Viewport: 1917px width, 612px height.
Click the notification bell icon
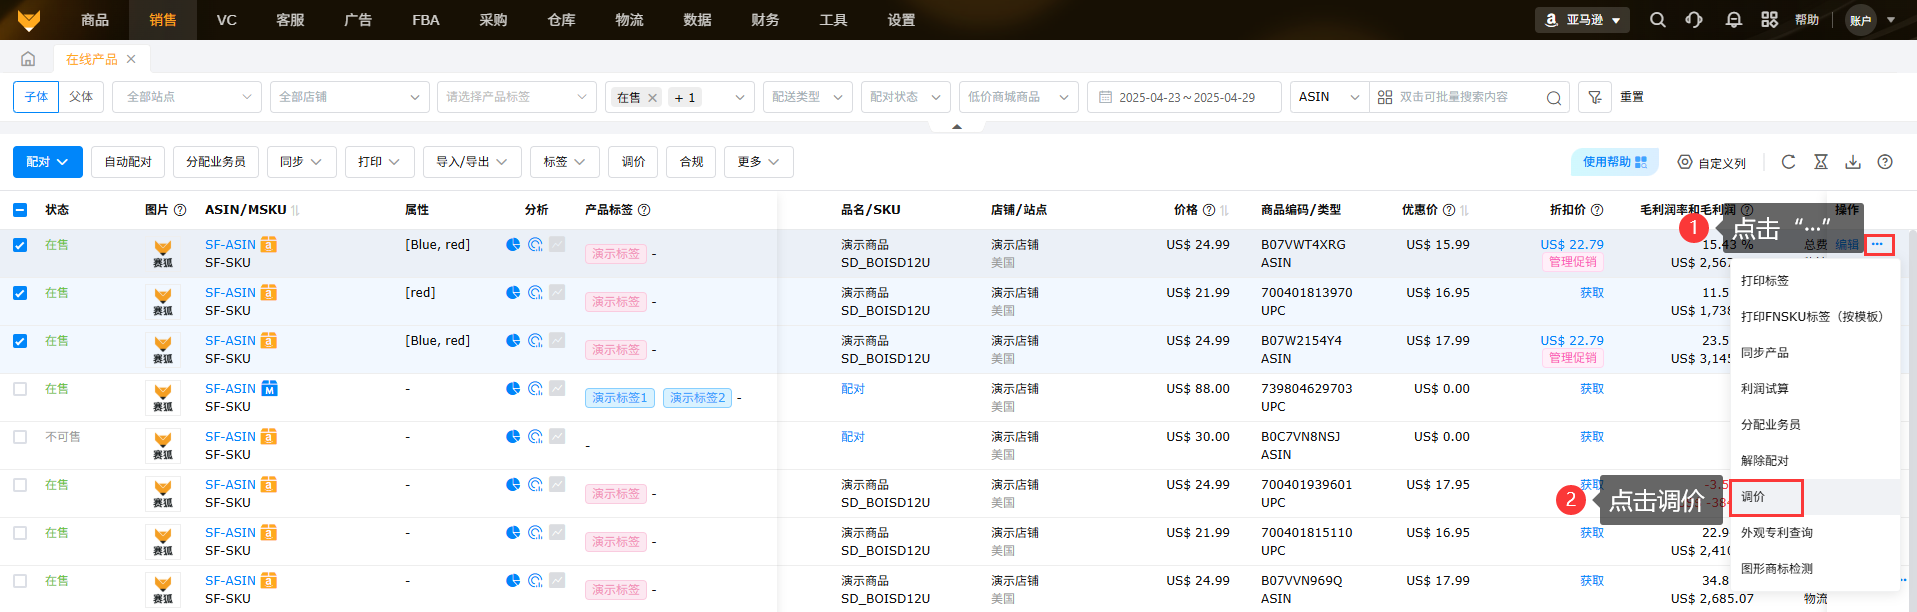click(x=1733, y=20)
